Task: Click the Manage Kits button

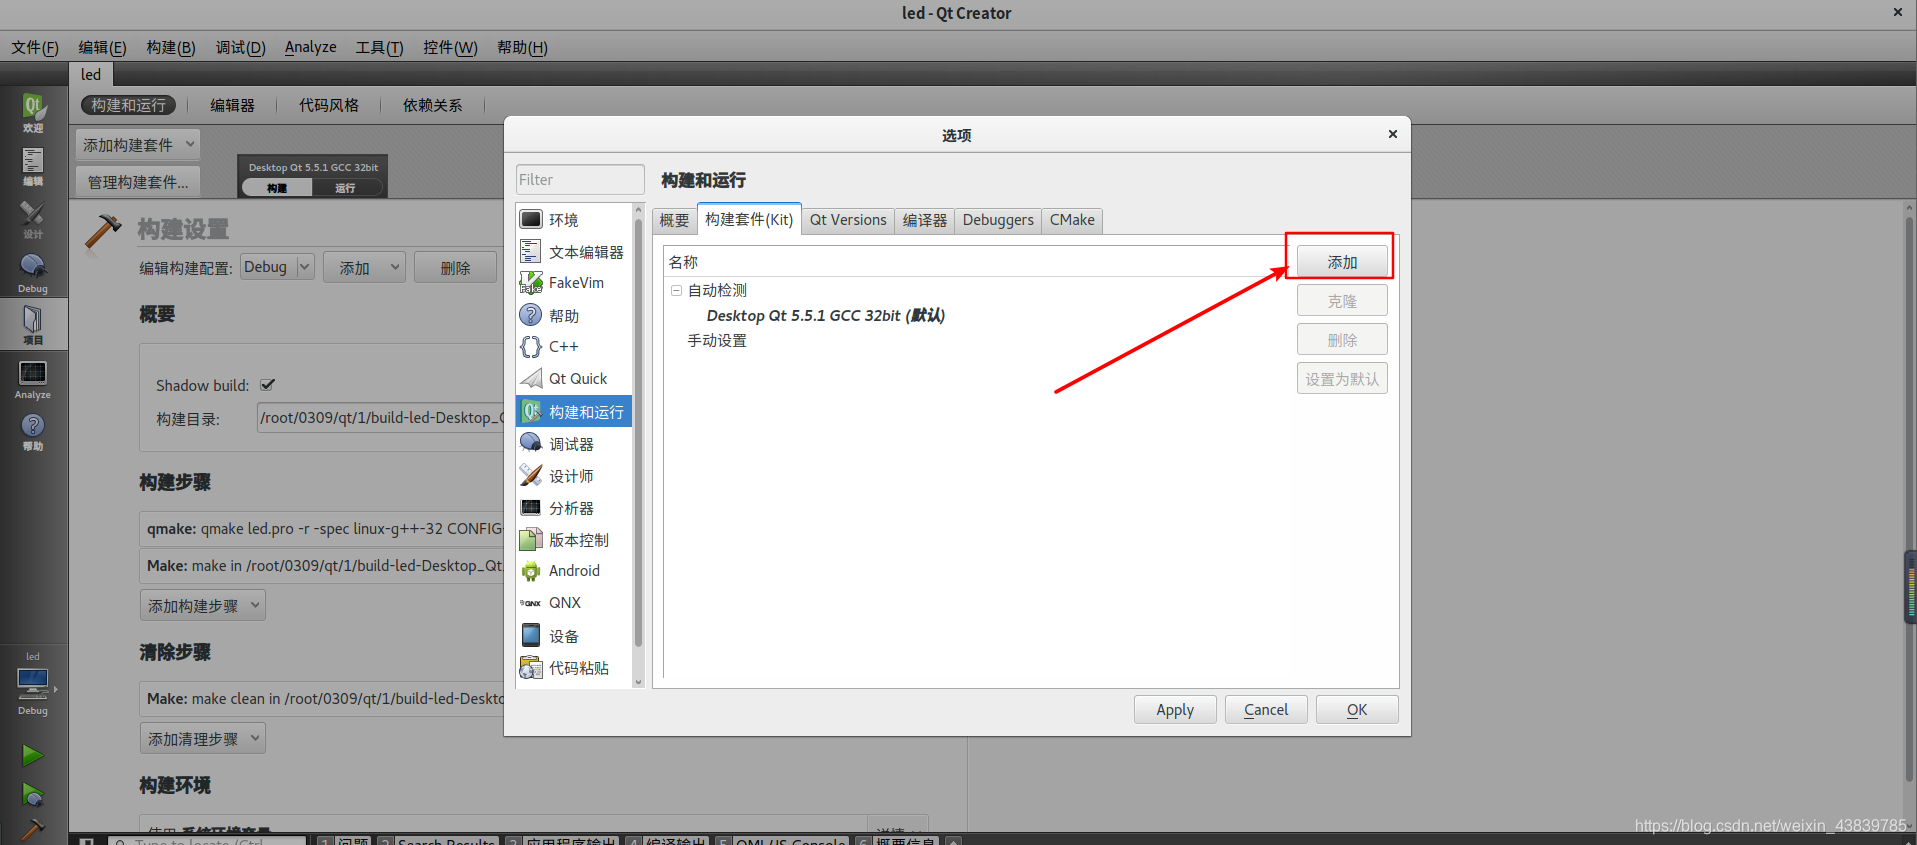Action: 138,181
